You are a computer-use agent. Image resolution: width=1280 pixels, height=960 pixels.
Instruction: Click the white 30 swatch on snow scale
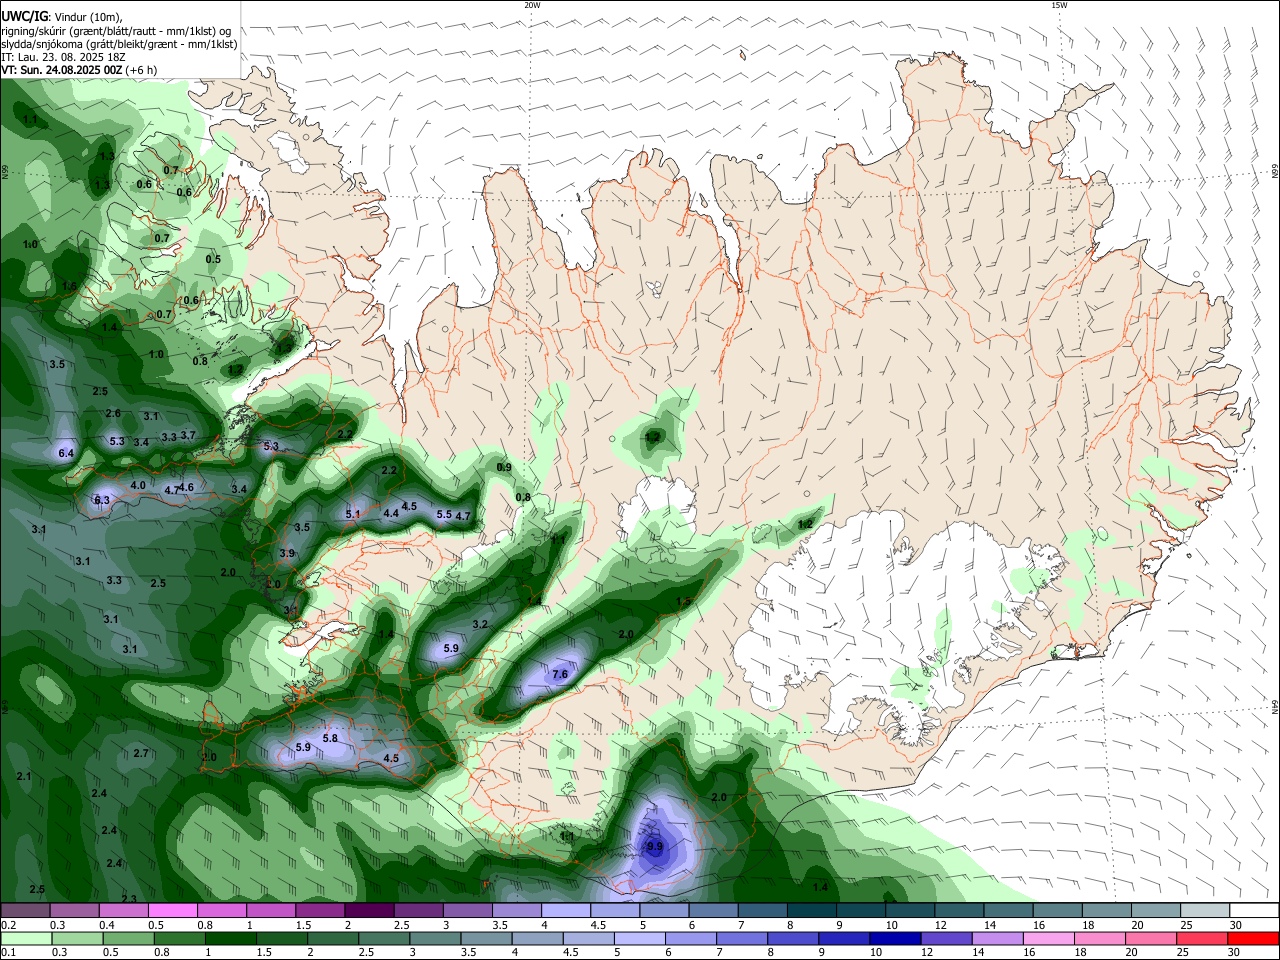1255,911
